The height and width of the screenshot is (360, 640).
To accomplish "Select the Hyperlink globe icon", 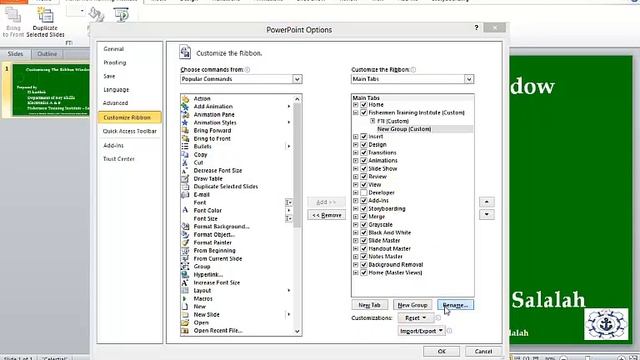I will point(185,275).
